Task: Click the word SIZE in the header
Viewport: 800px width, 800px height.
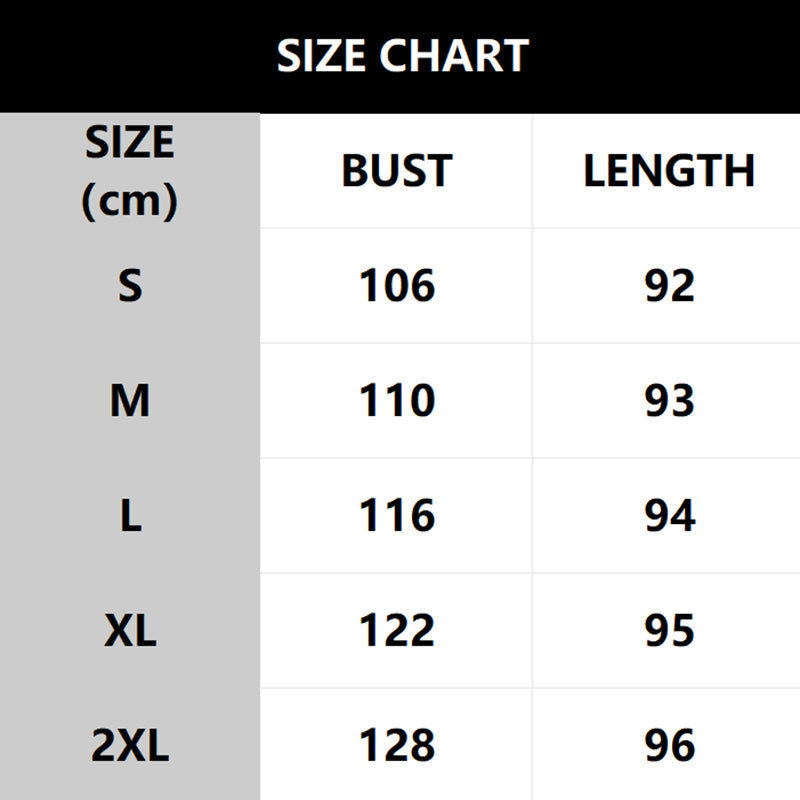Action: tap(130, 144)
